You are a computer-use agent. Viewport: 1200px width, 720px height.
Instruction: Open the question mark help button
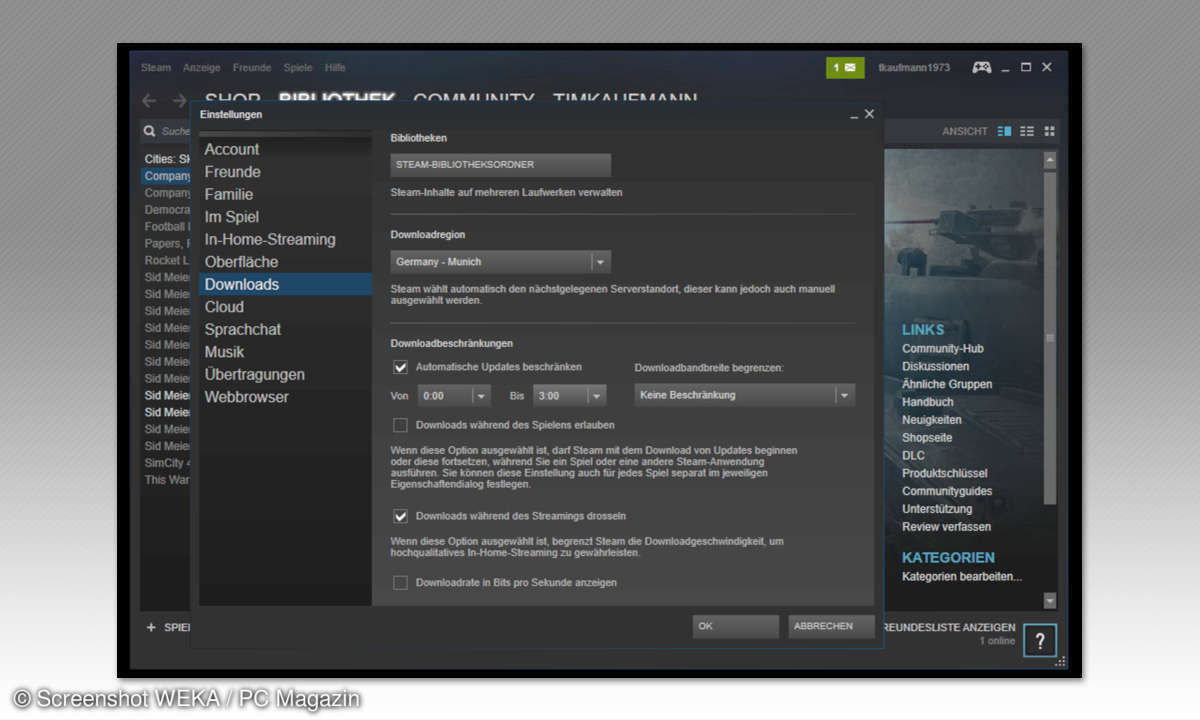(1040, 641)
